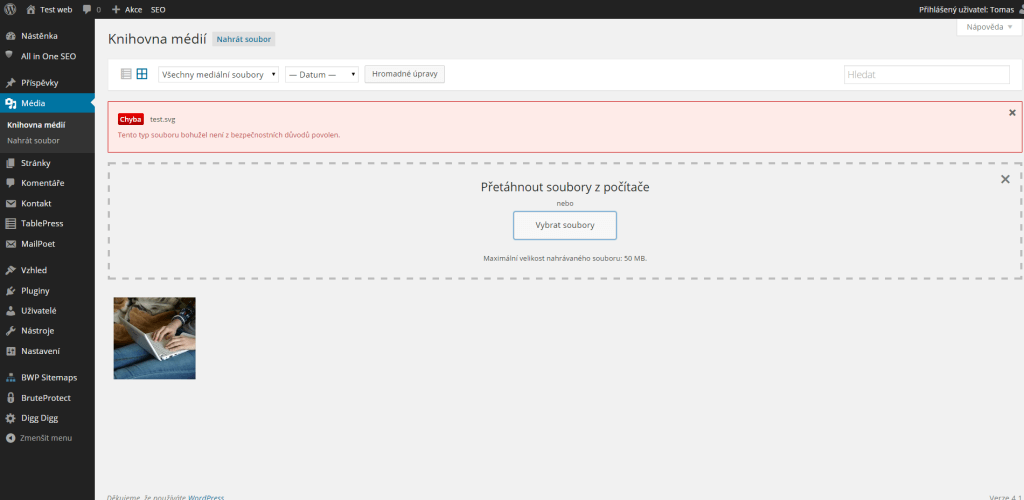The width and height of the screenshot is (1024, 500).
Task: Click Vybrat soubory button
Action: (565, 225)
